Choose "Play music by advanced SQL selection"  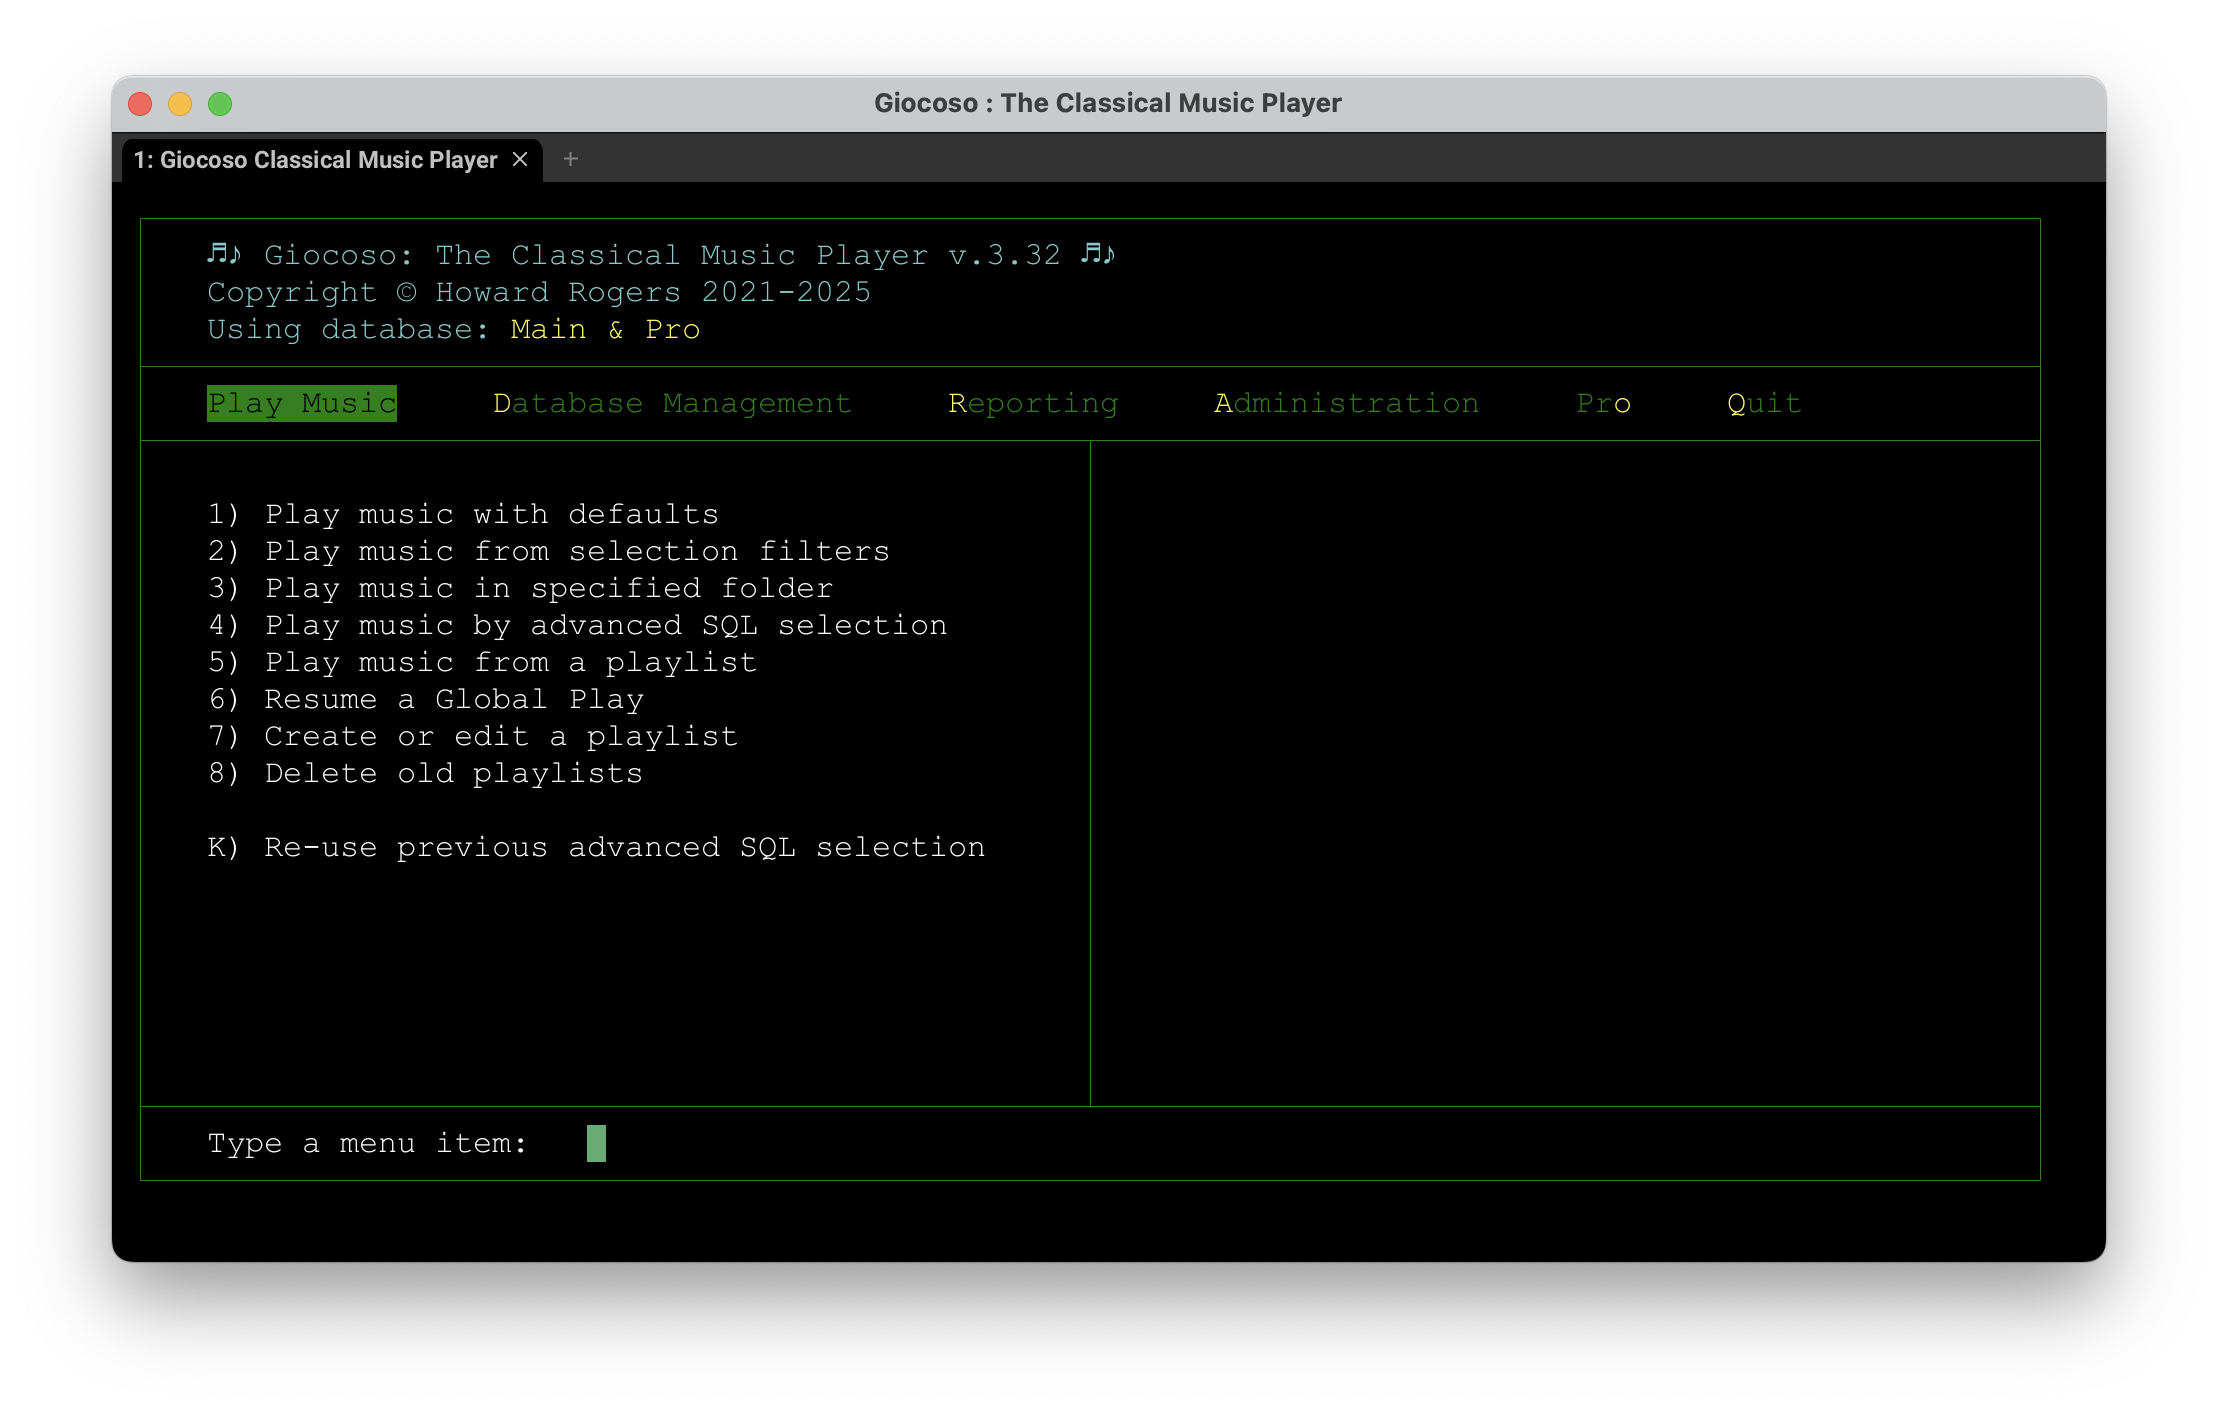(577, 625)
